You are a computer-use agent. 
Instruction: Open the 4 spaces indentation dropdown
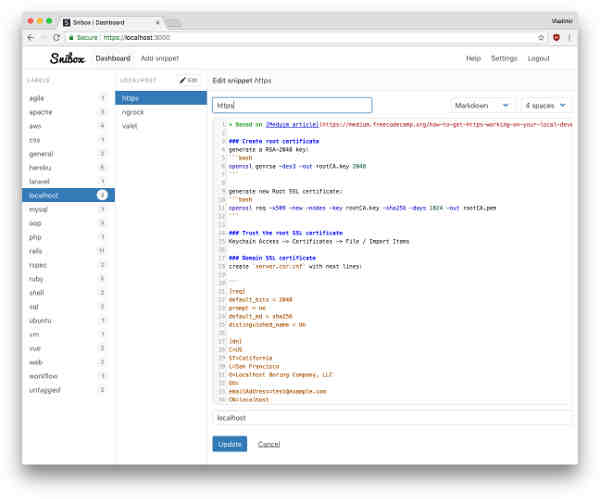545,105
